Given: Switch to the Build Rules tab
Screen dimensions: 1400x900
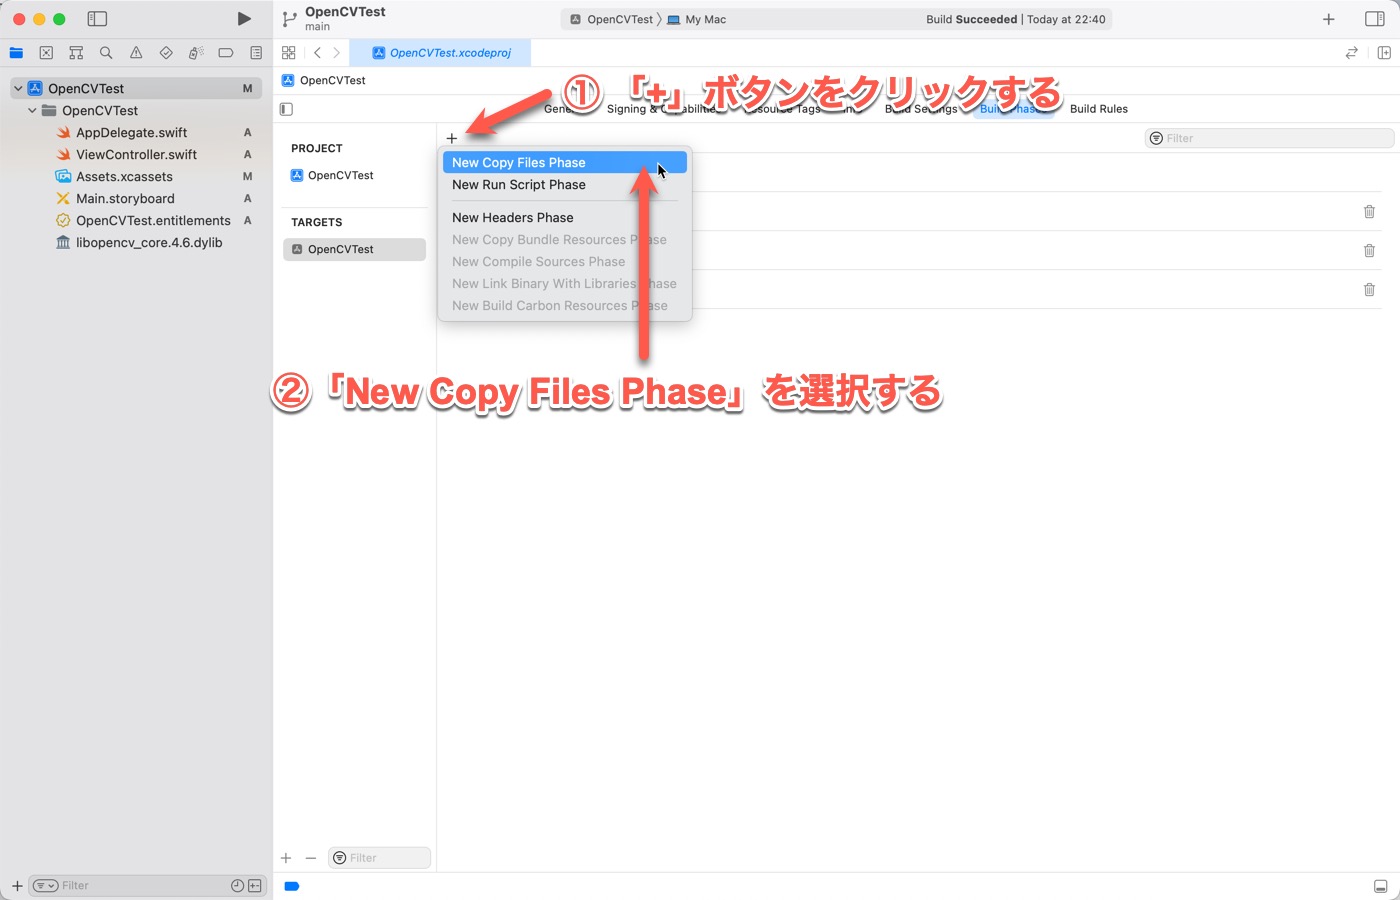Looking at the screenshot, I should pos(1098,109).
